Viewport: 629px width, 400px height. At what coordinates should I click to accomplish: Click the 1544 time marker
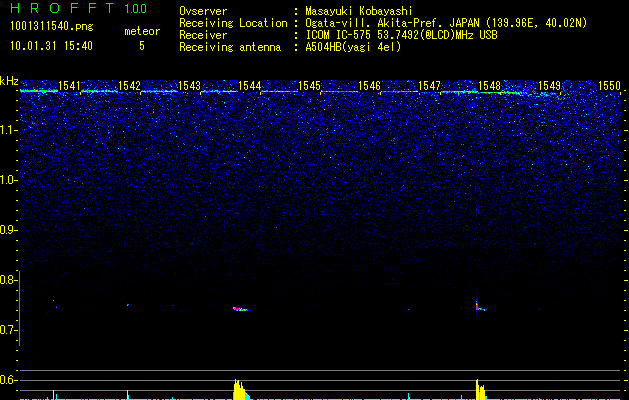250,85
